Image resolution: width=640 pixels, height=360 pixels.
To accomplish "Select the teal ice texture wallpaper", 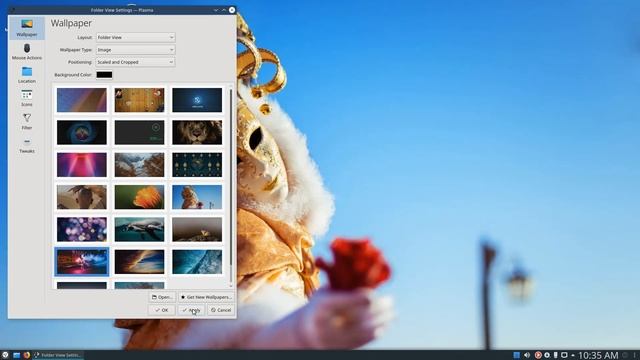I will pyautogui.click(x=197, y=262).
